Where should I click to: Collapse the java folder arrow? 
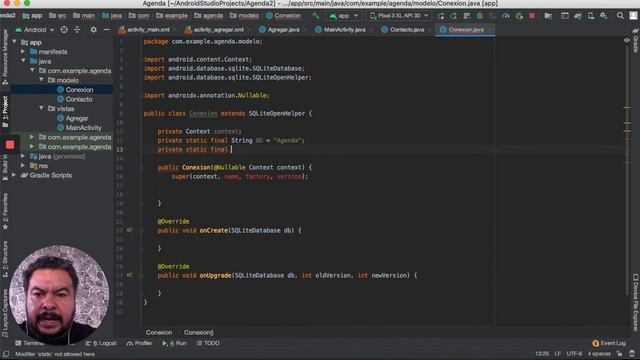pyautogui.click(x=23, y=61)
